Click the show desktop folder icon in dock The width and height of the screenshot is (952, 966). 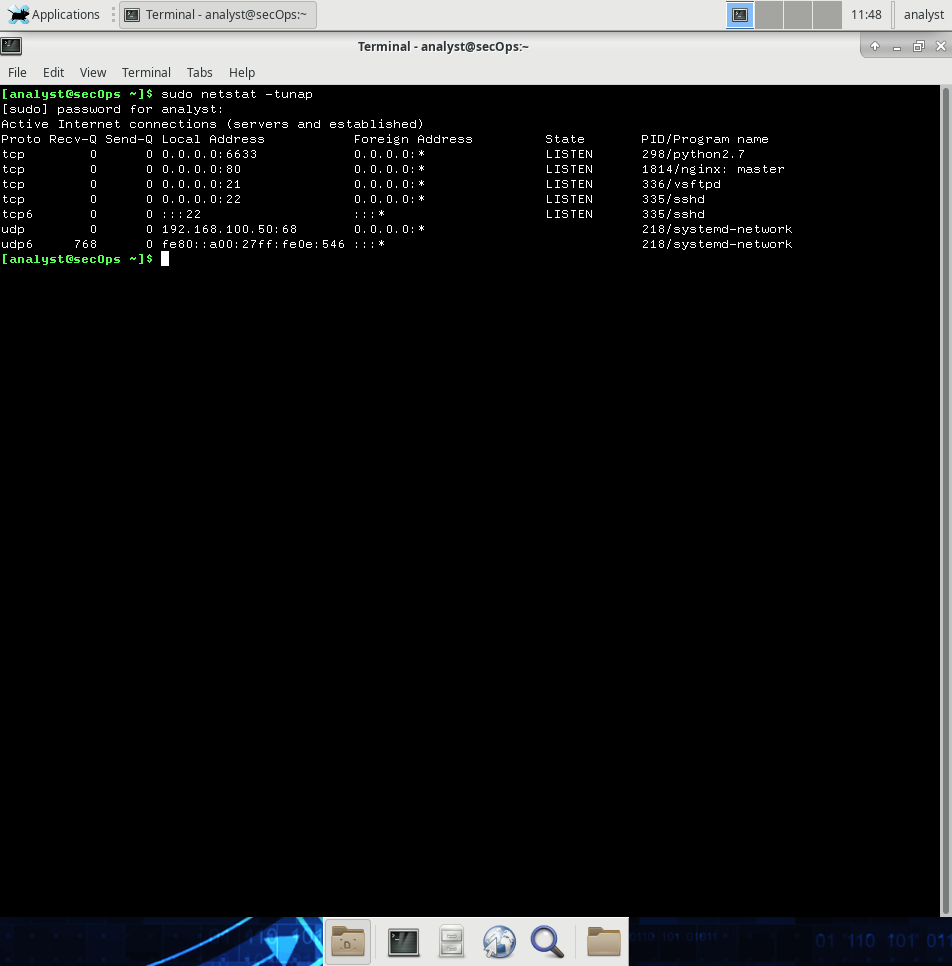click(348, 942)
